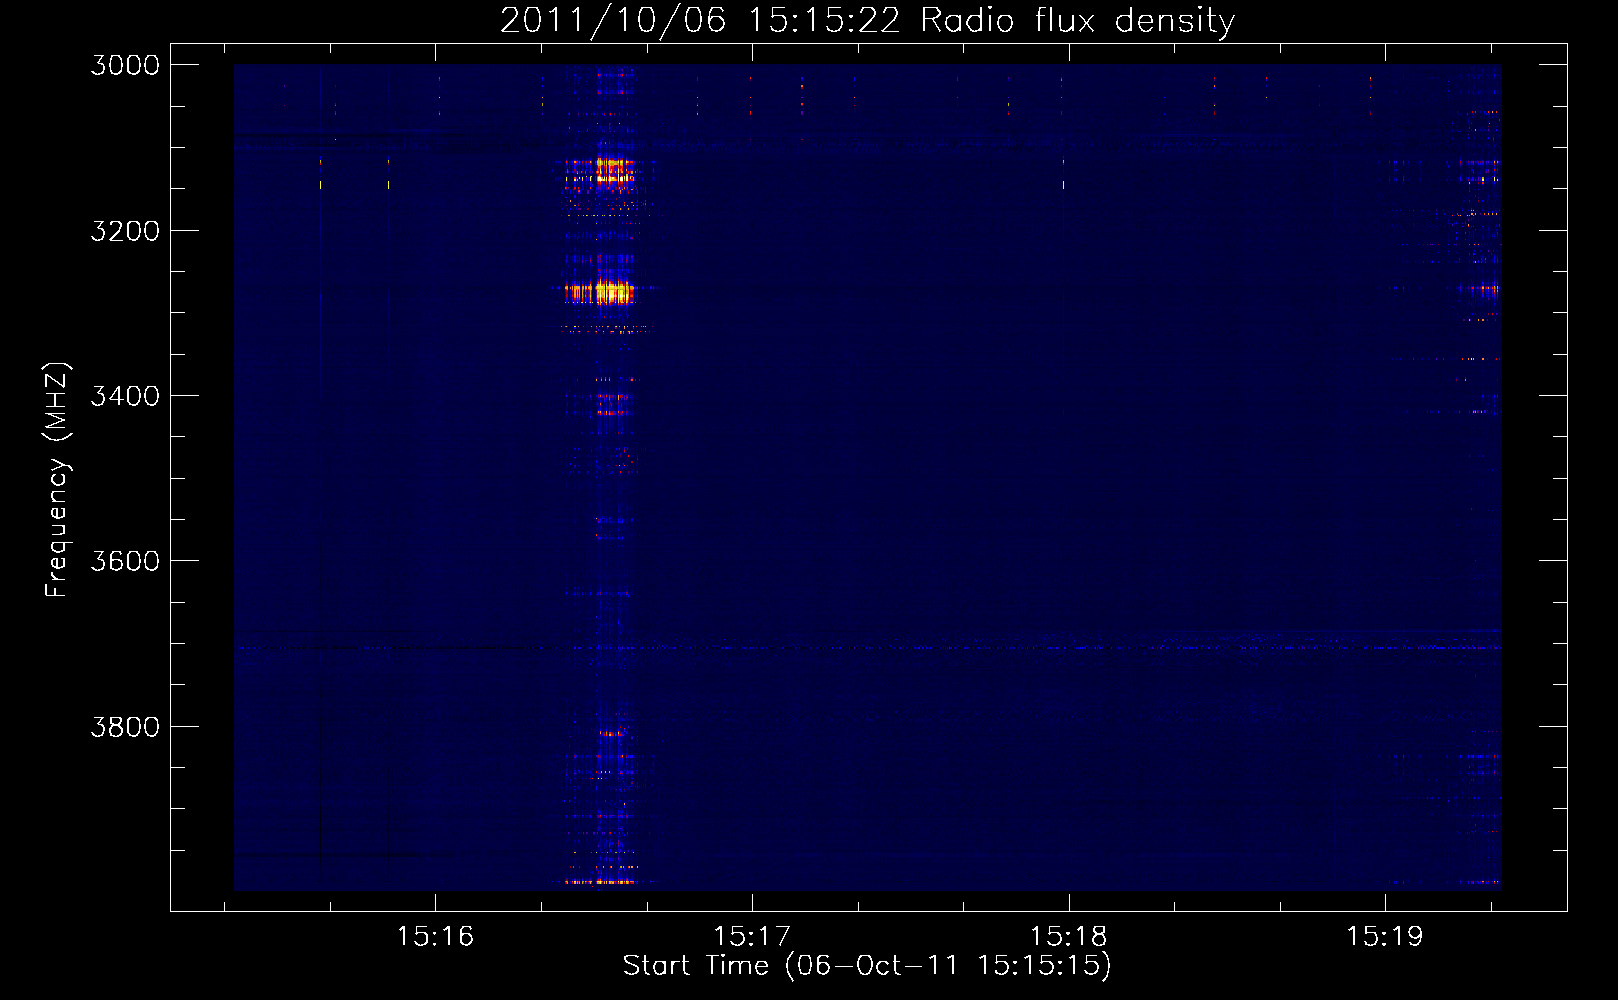Click the plot title "2011/10/06 15:15:22 Radio flux density"

867,21
